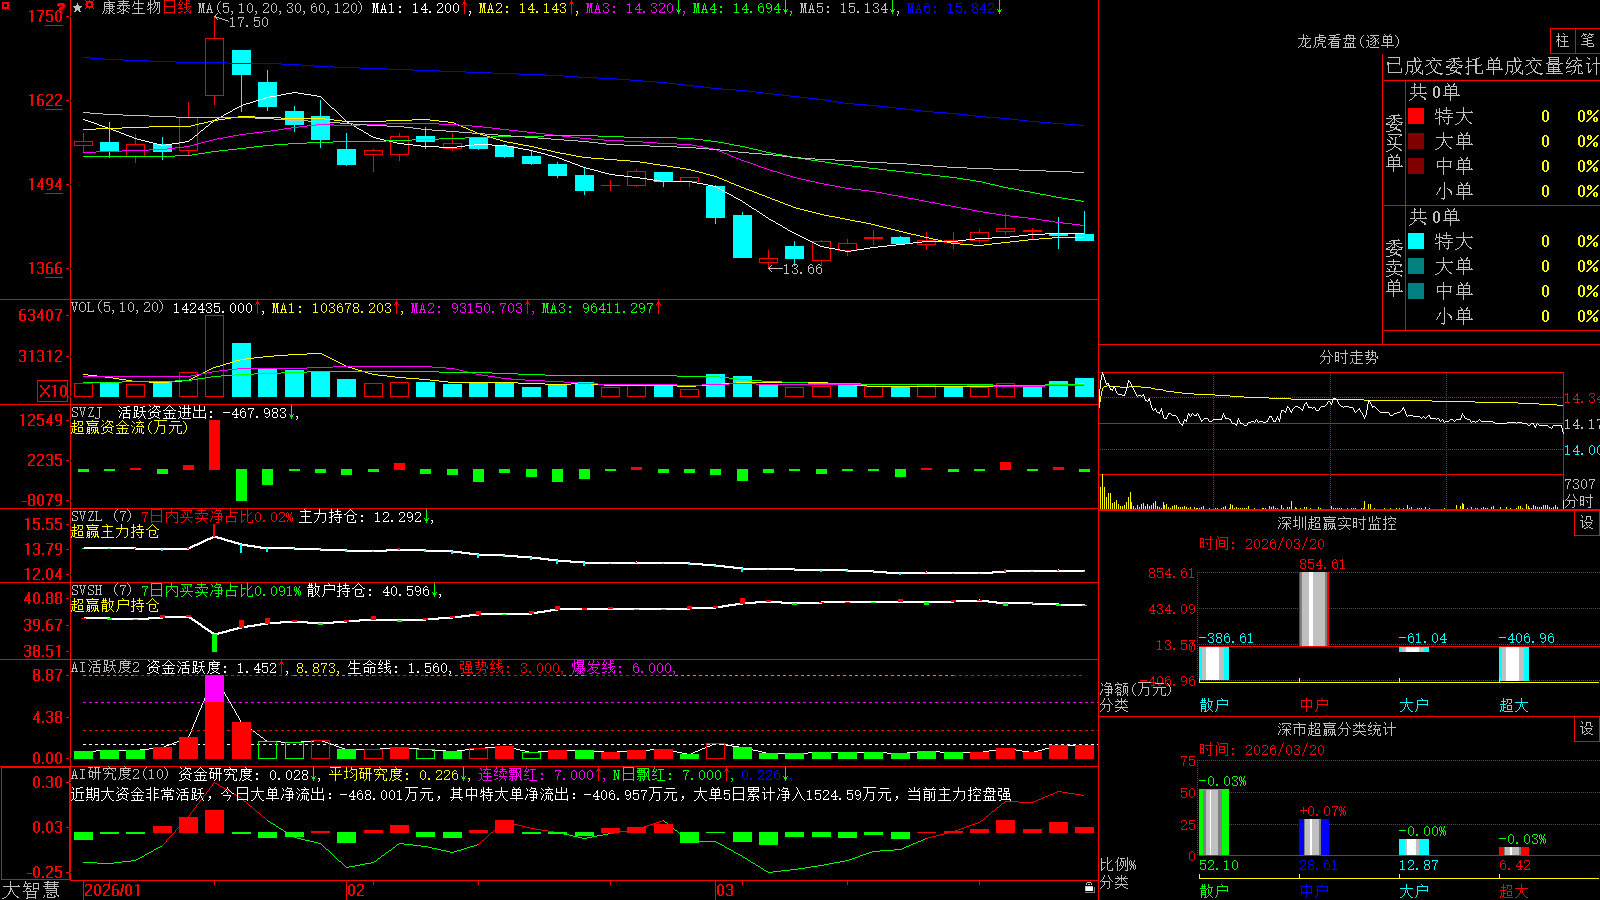Select 大户 category in 深圳超赢实时监控 chart

[1414, 705]
